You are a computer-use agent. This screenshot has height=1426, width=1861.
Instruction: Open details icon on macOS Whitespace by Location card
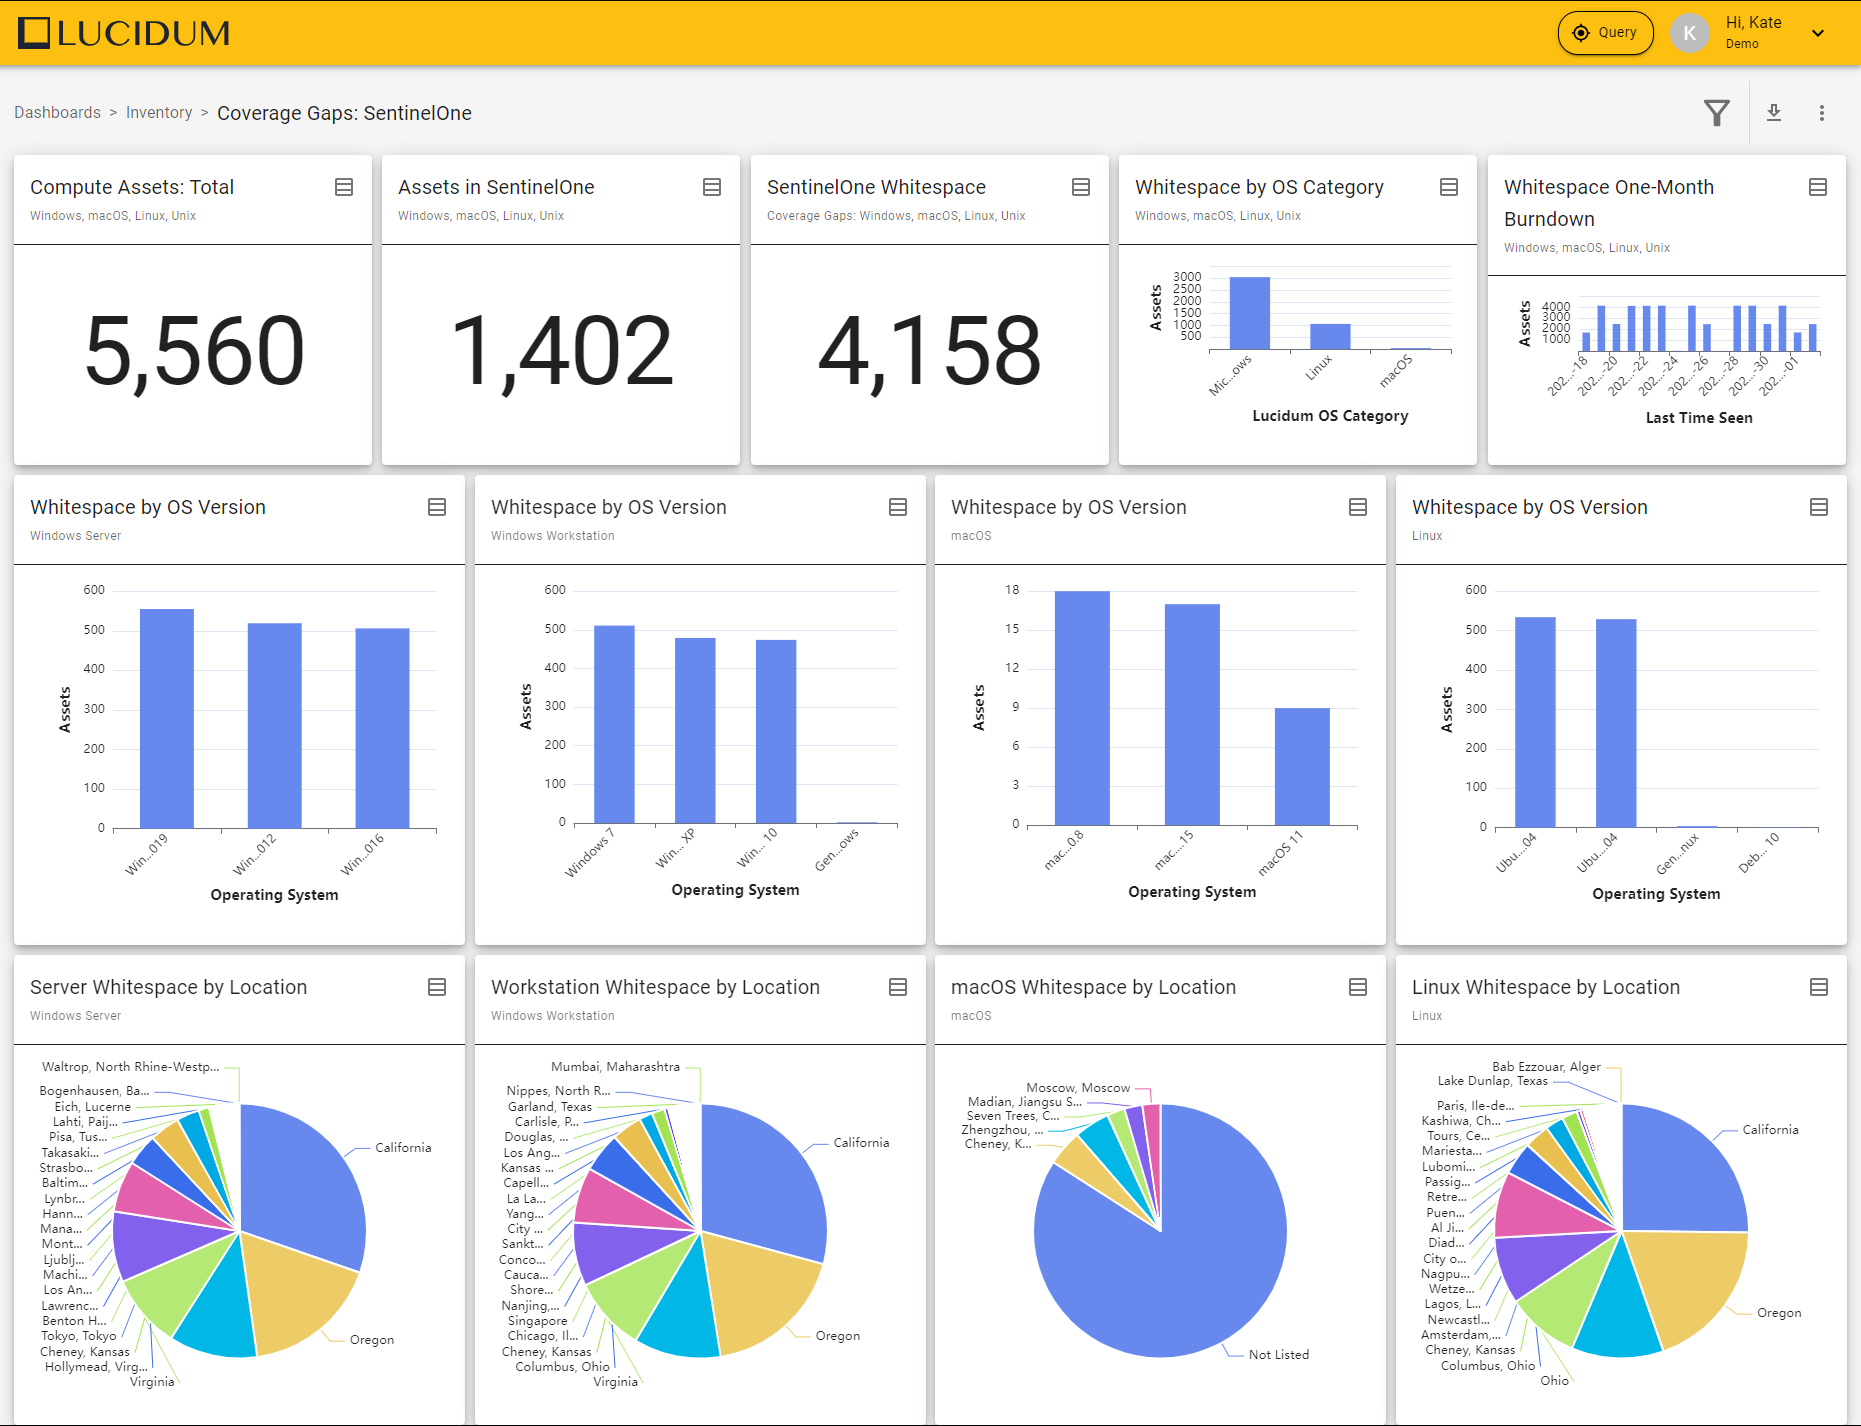pyautogui.click(x=1358, y=987)
